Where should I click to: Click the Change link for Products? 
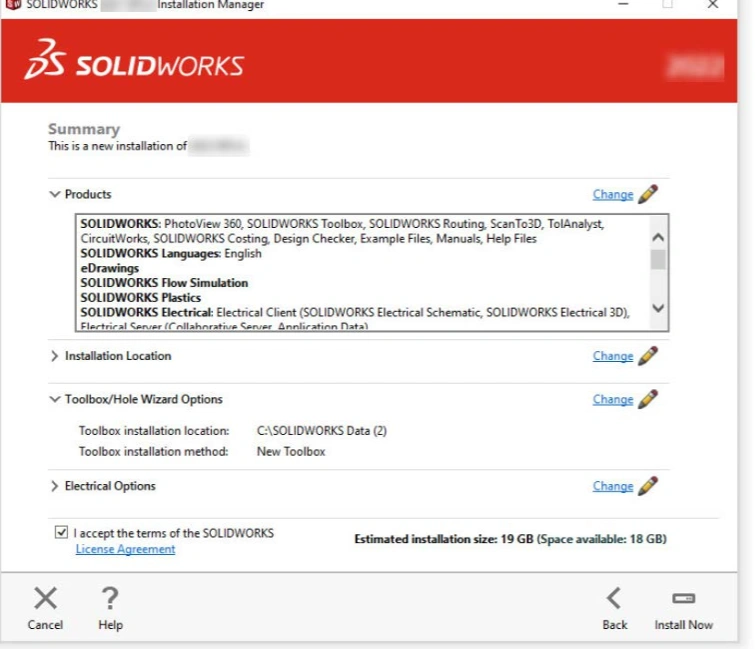point(613,195)
